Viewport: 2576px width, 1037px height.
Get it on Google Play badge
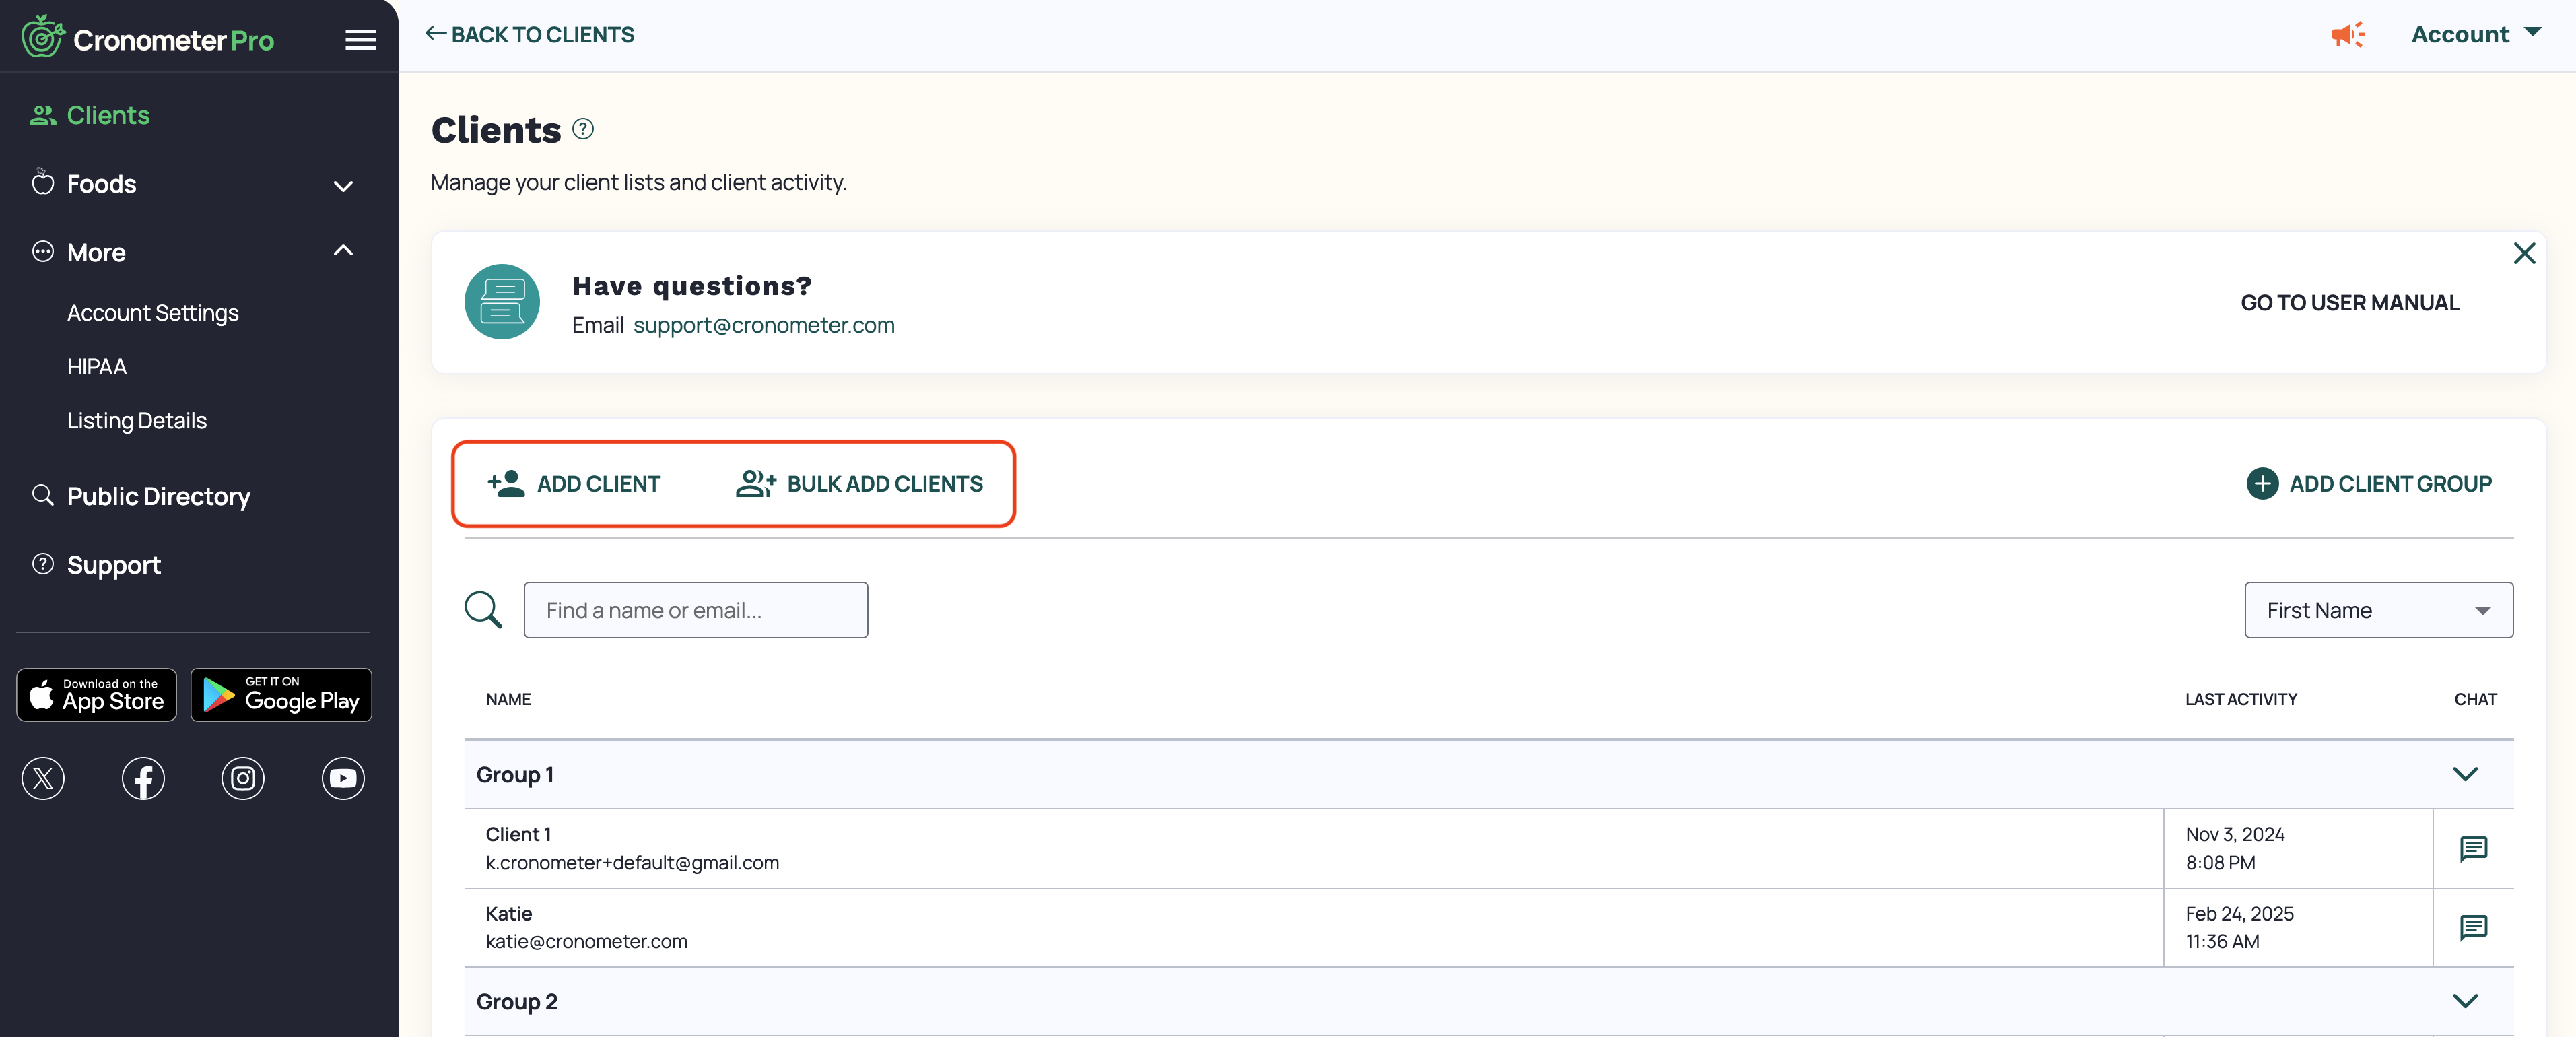[x=281, y=694]
